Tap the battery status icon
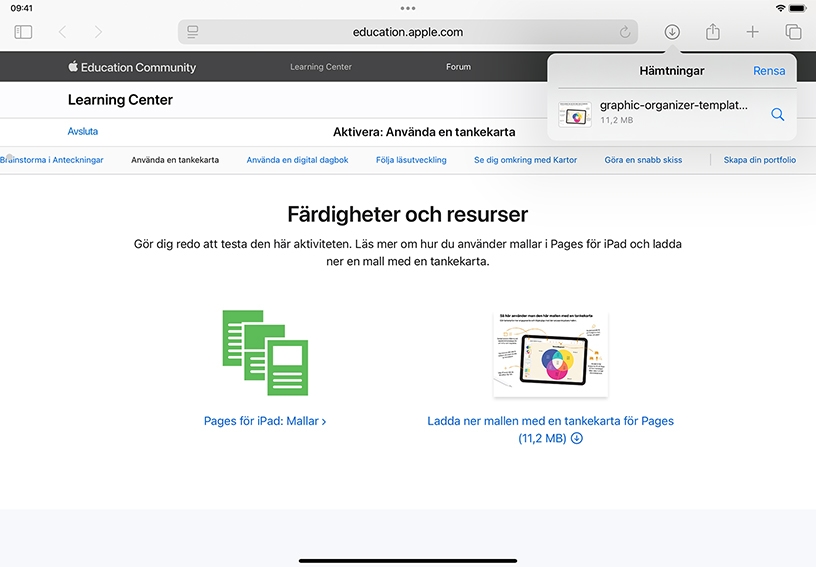Viewport: 816px width, 567px height. (798, 8)
